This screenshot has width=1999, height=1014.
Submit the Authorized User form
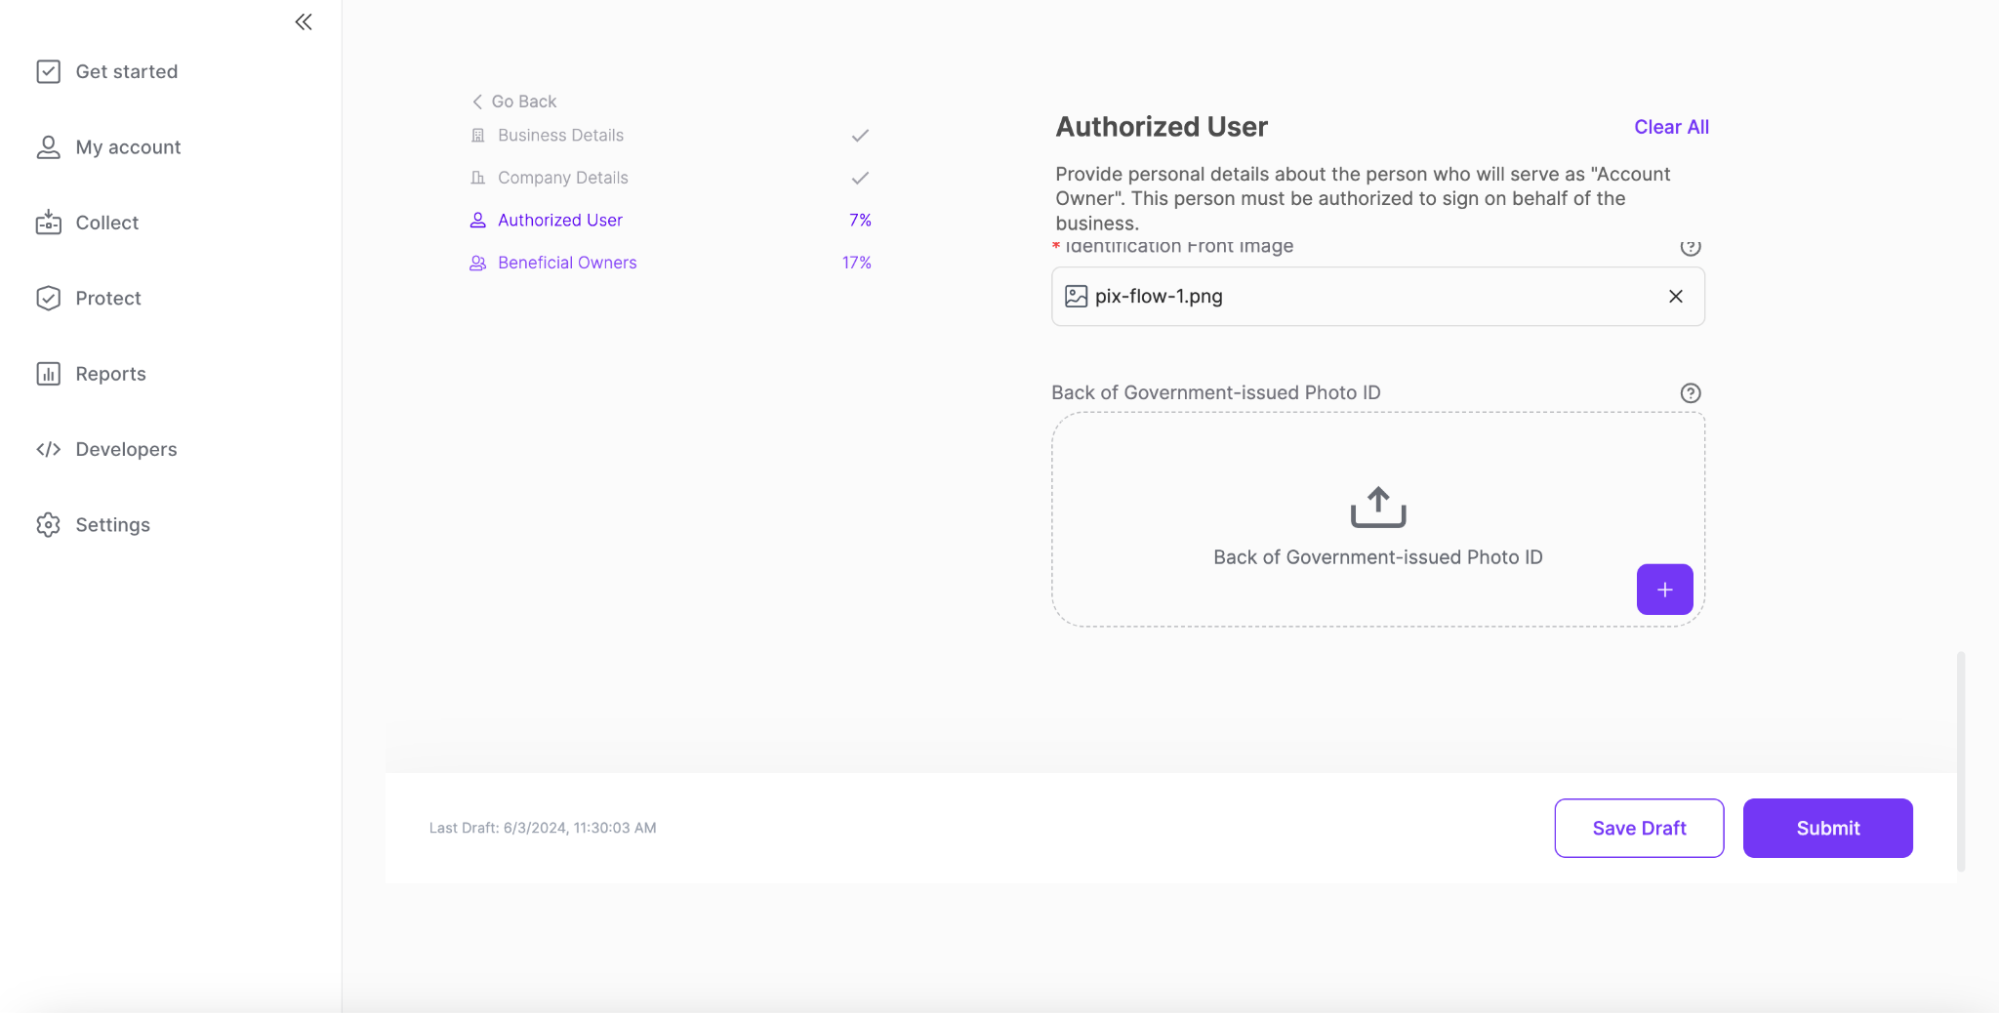pyautogui.click(x=1826, y=828)
